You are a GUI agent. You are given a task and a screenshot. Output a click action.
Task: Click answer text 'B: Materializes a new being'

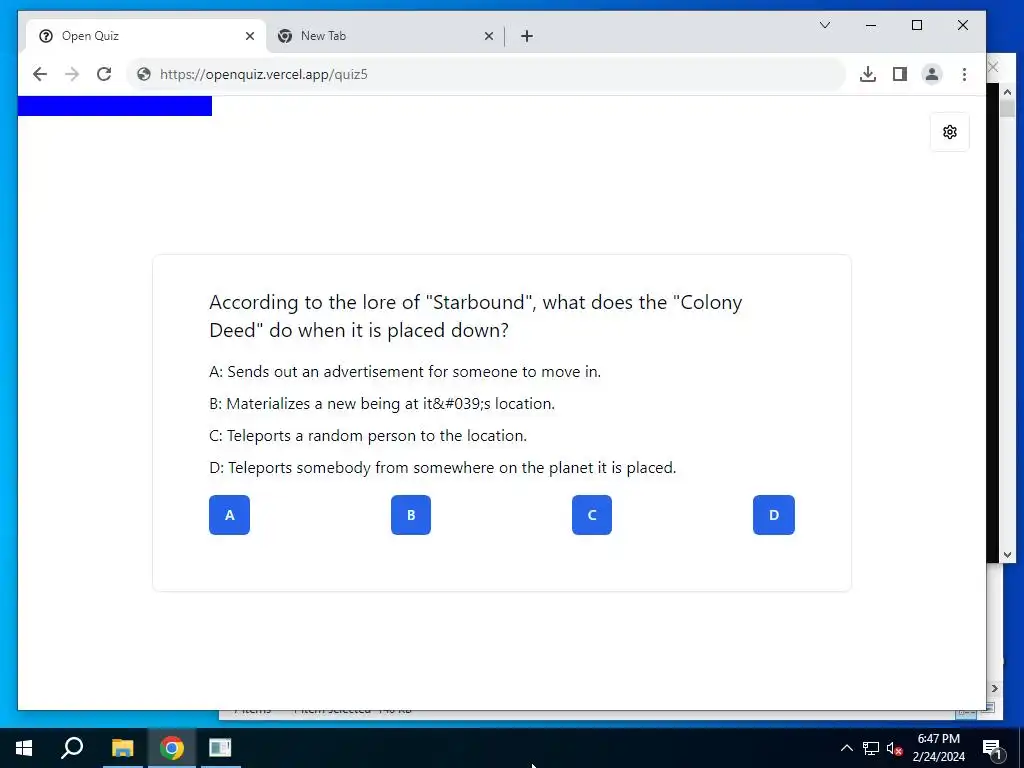[x=382, y=404]
